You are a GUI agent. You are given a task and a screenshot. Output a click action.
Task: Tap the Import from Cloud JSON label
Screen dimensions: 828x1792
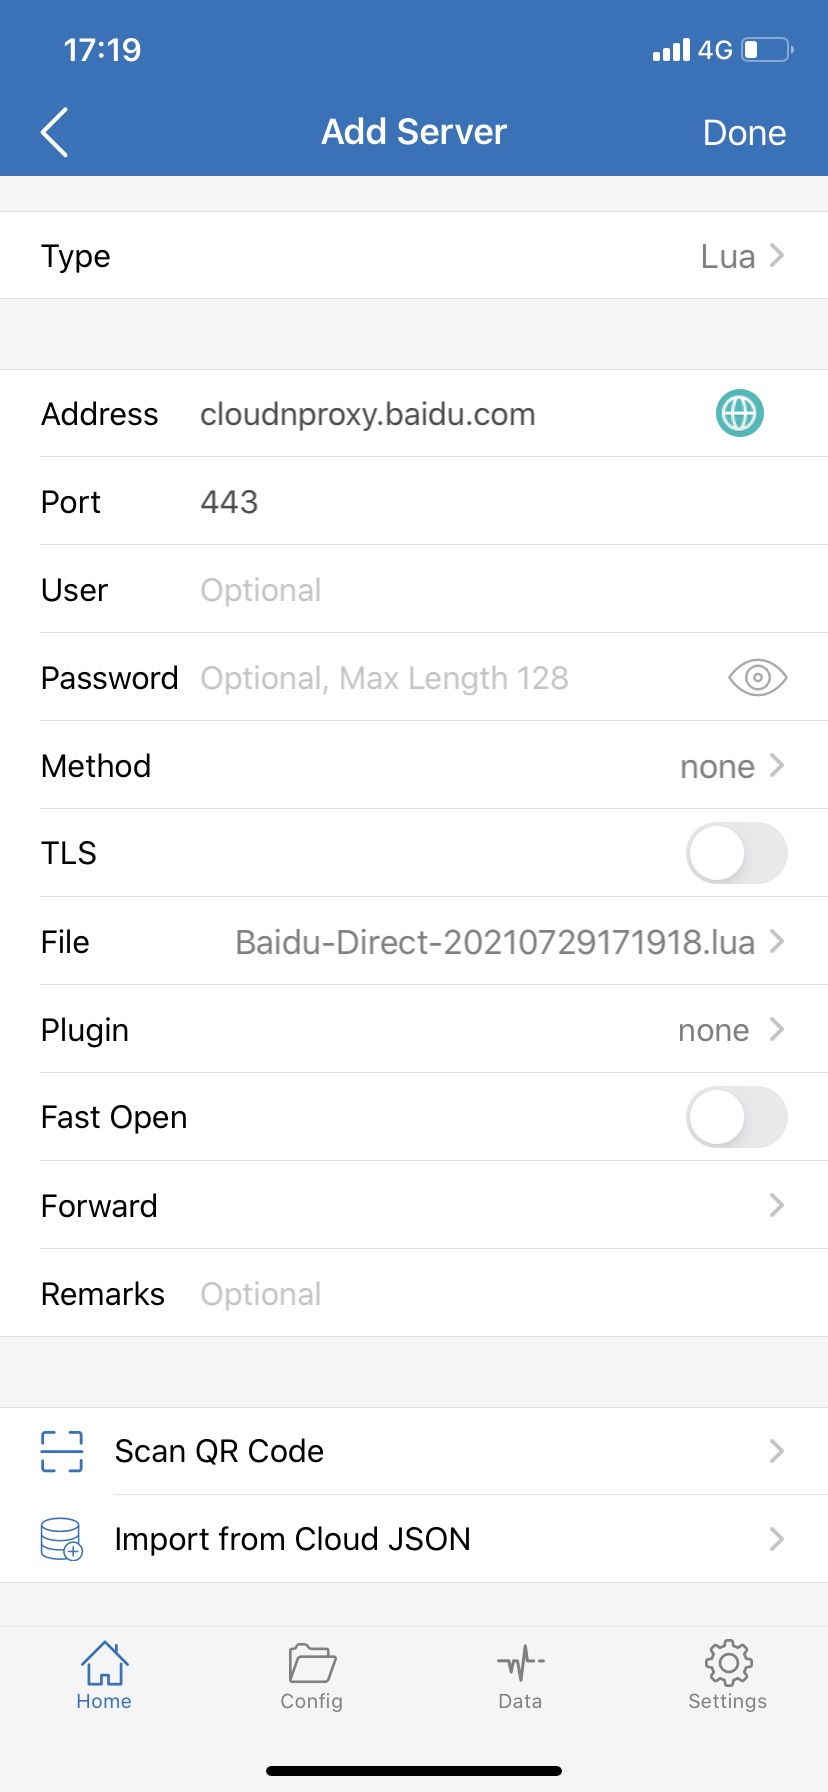pyautogui.click(x=292, y=1539)
